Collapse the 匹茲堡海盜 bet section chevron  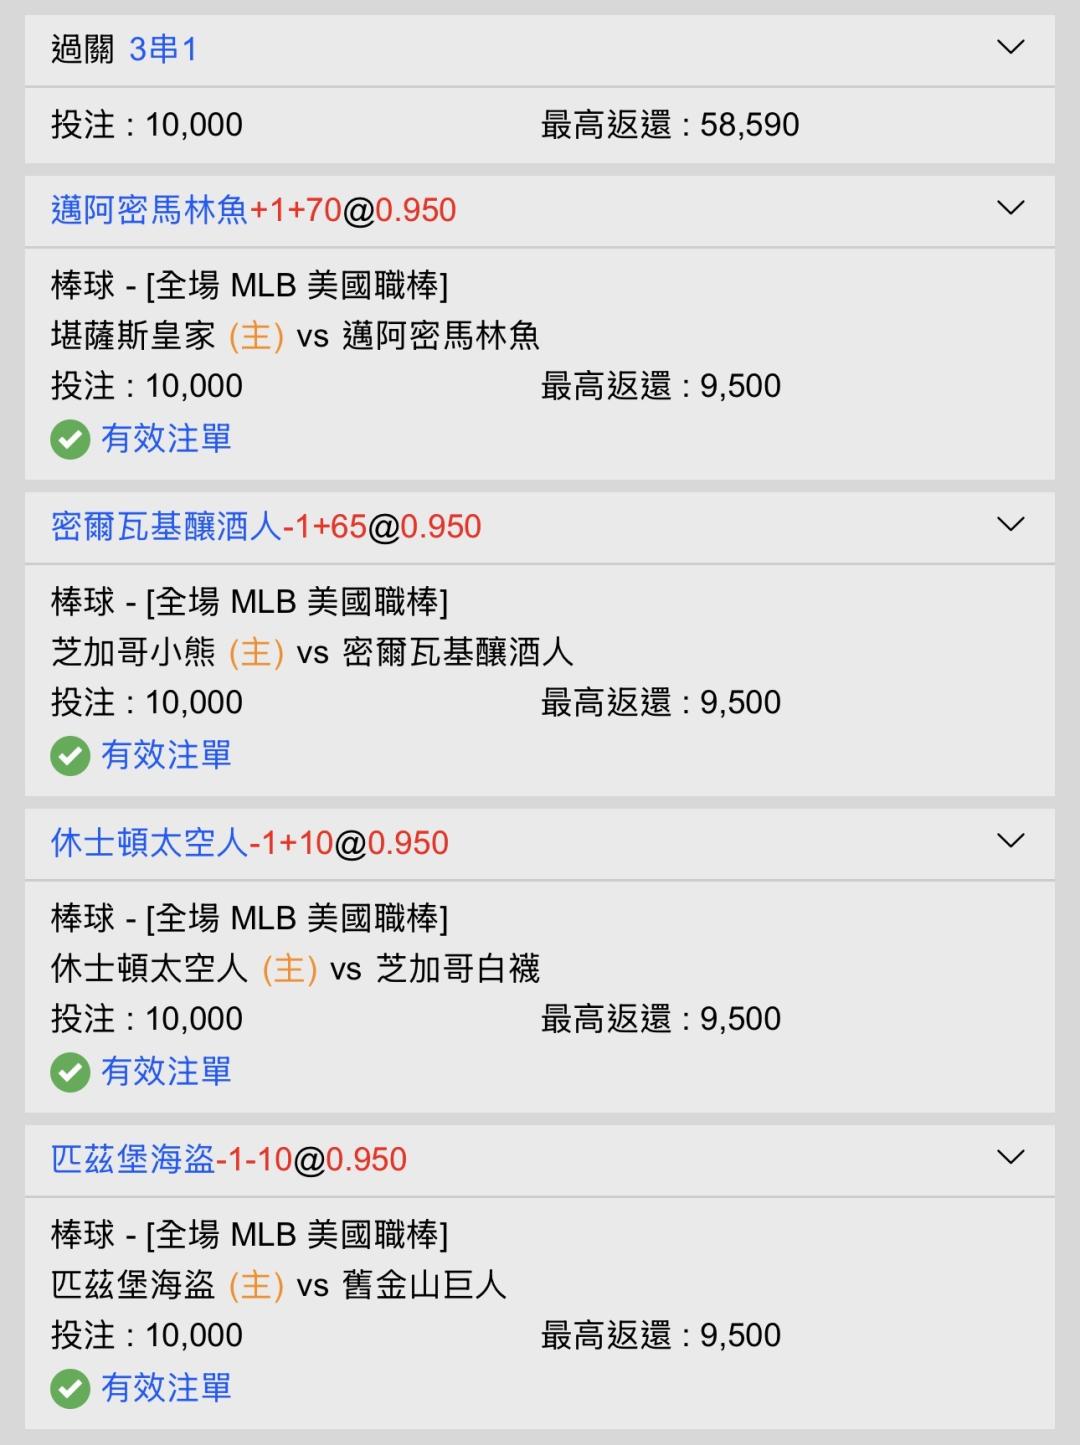(1011, 1157)
